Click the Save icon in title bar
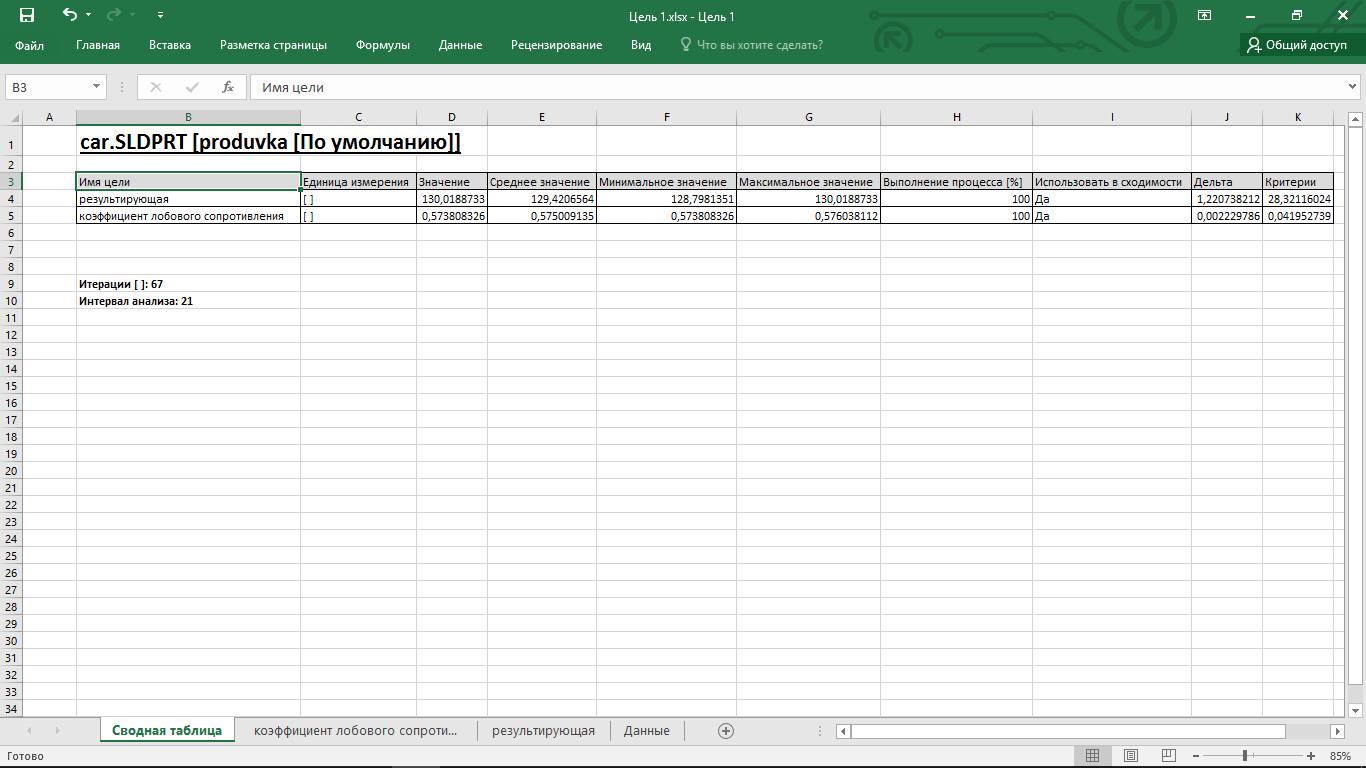 coord(27,15)
